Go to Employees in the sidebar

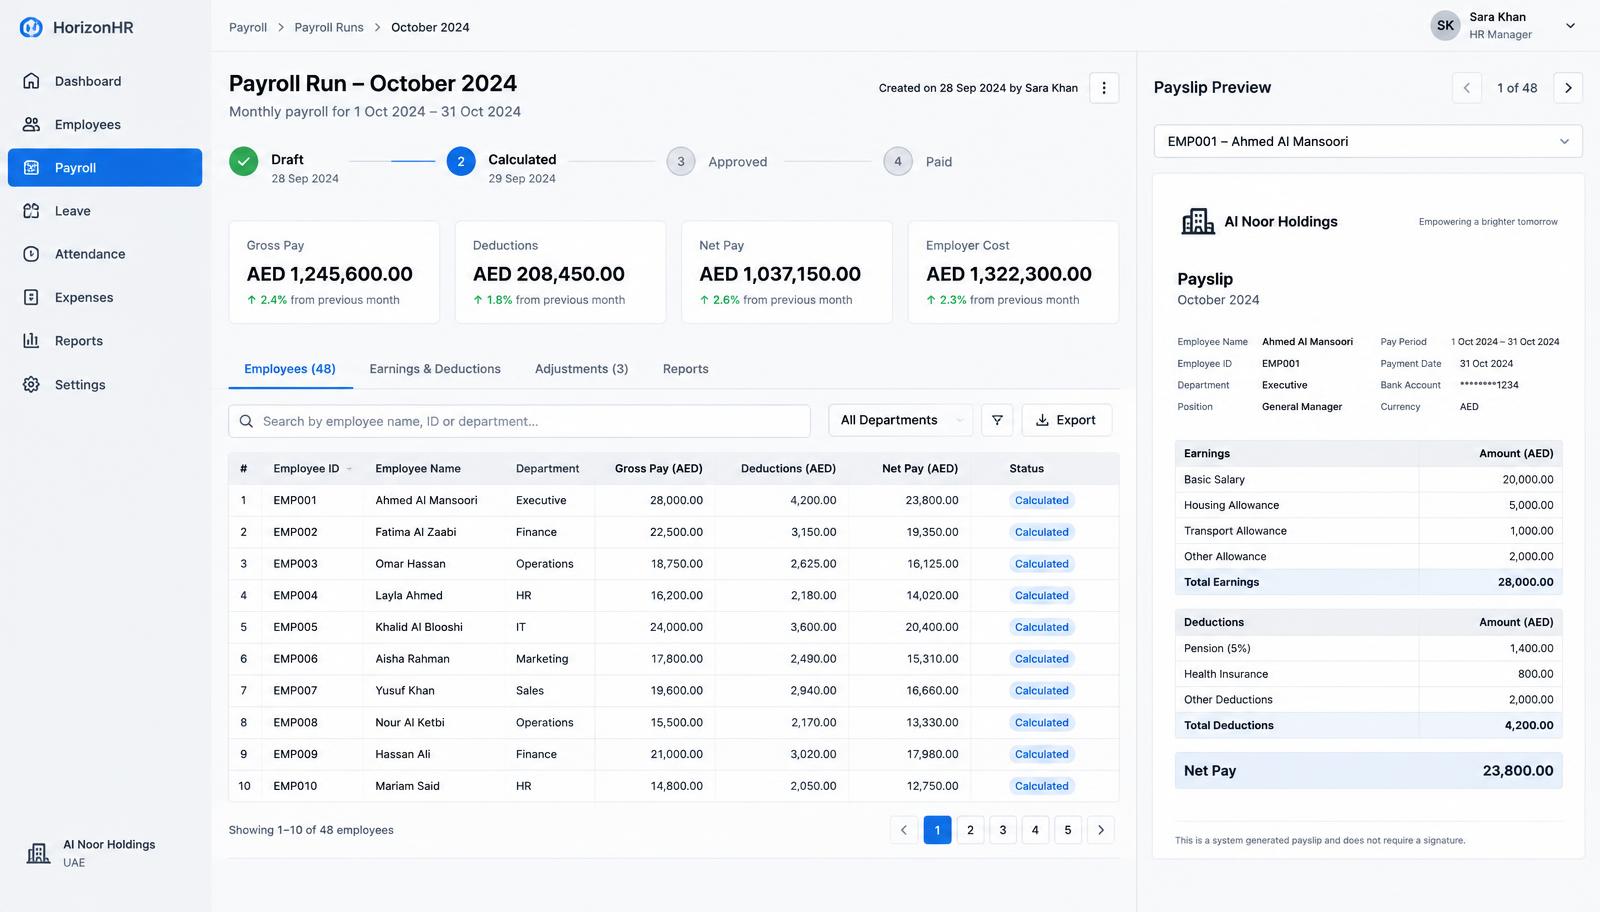tap(105, 124)
